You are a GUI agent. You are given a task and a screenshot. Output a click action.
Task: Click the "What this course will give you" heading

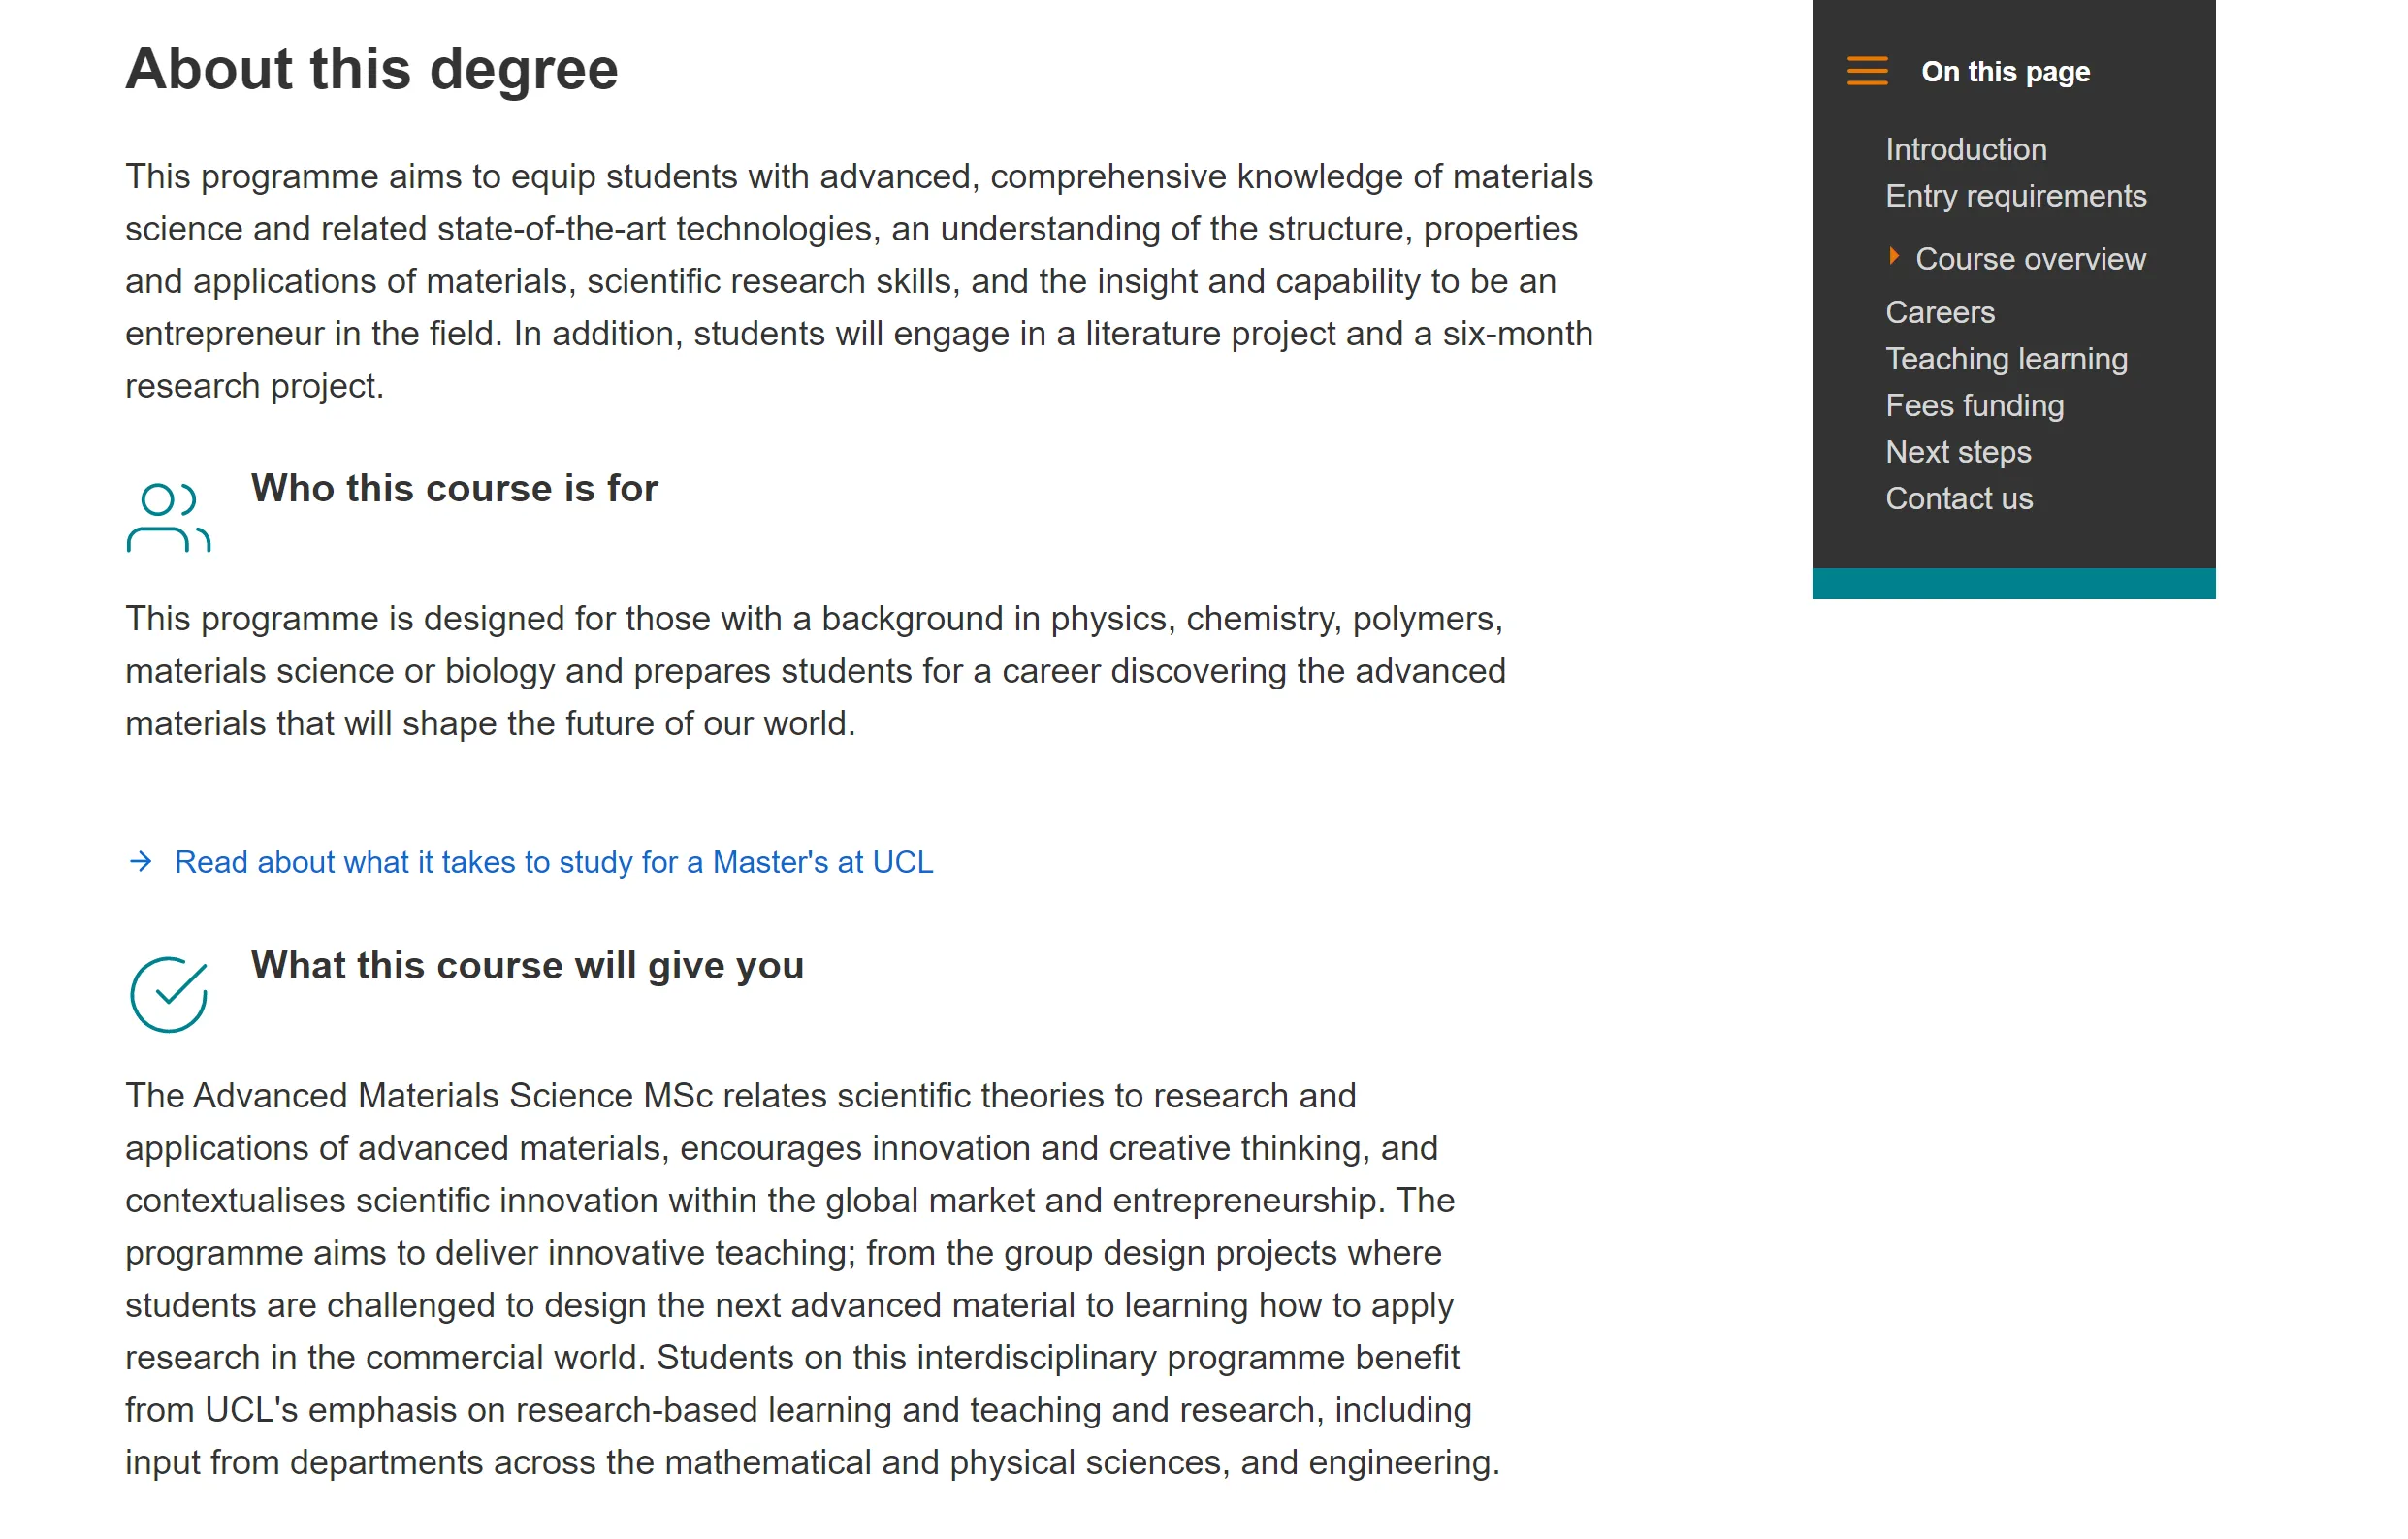click(x=527, y=965)
